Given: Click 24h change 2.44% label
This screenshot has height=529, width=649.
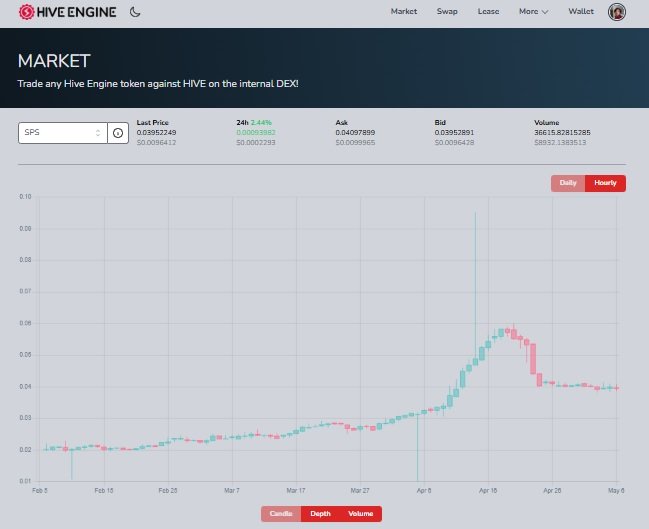Looking at the screenshot, I should (261, 123).
